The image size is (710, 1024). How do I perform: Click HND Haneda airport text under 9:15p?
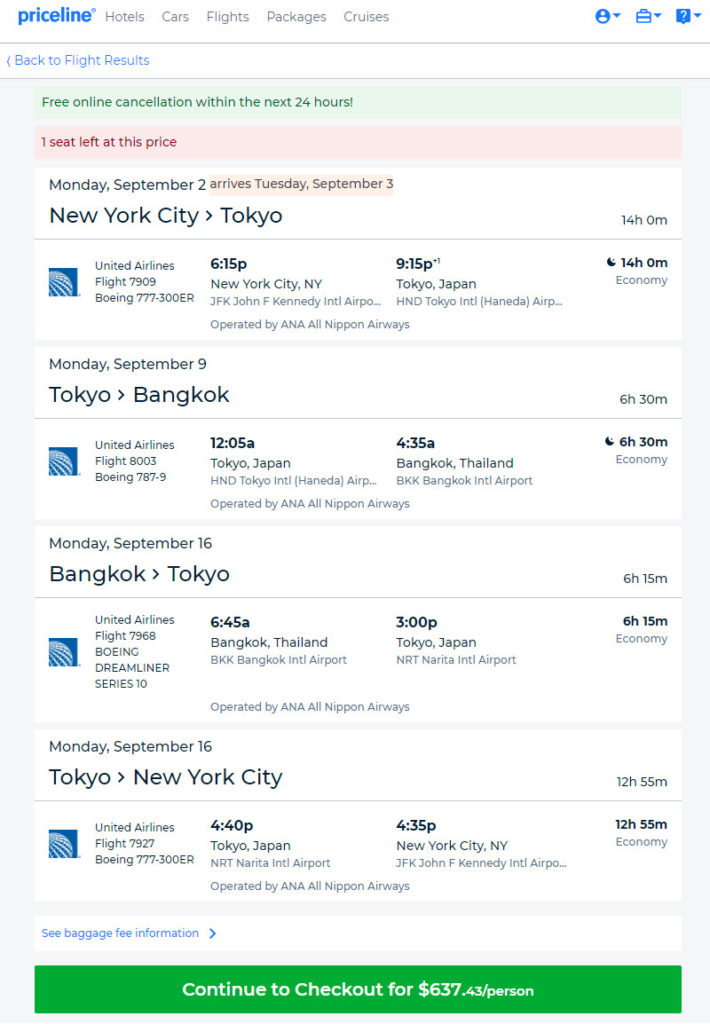pyautogui.click(x=479, y=301)
